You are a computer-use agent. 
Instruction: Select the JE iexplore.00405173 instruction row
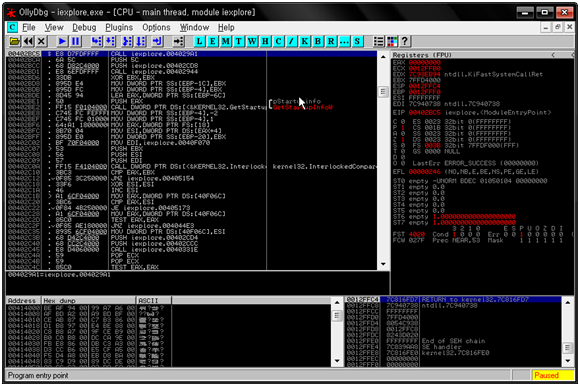pos(192,208)
